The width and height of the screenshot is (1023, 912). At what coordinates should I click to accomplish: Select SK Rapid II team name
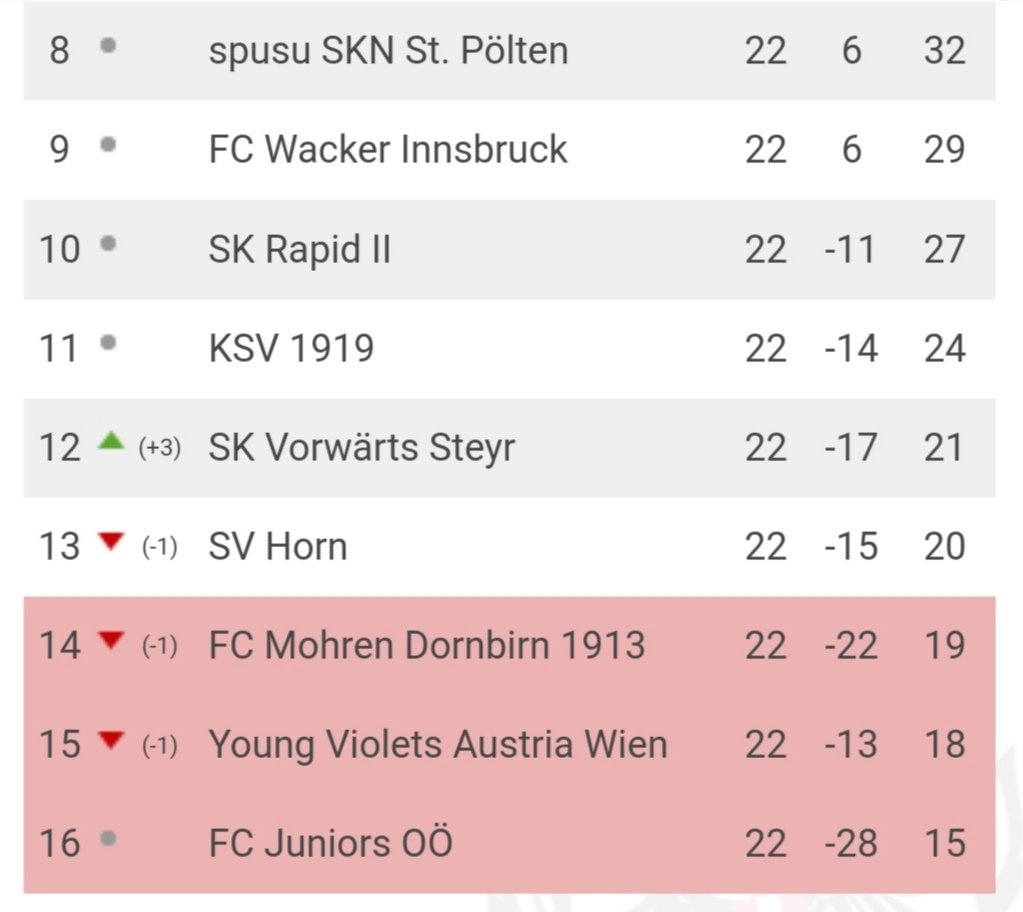pos(299,249)
